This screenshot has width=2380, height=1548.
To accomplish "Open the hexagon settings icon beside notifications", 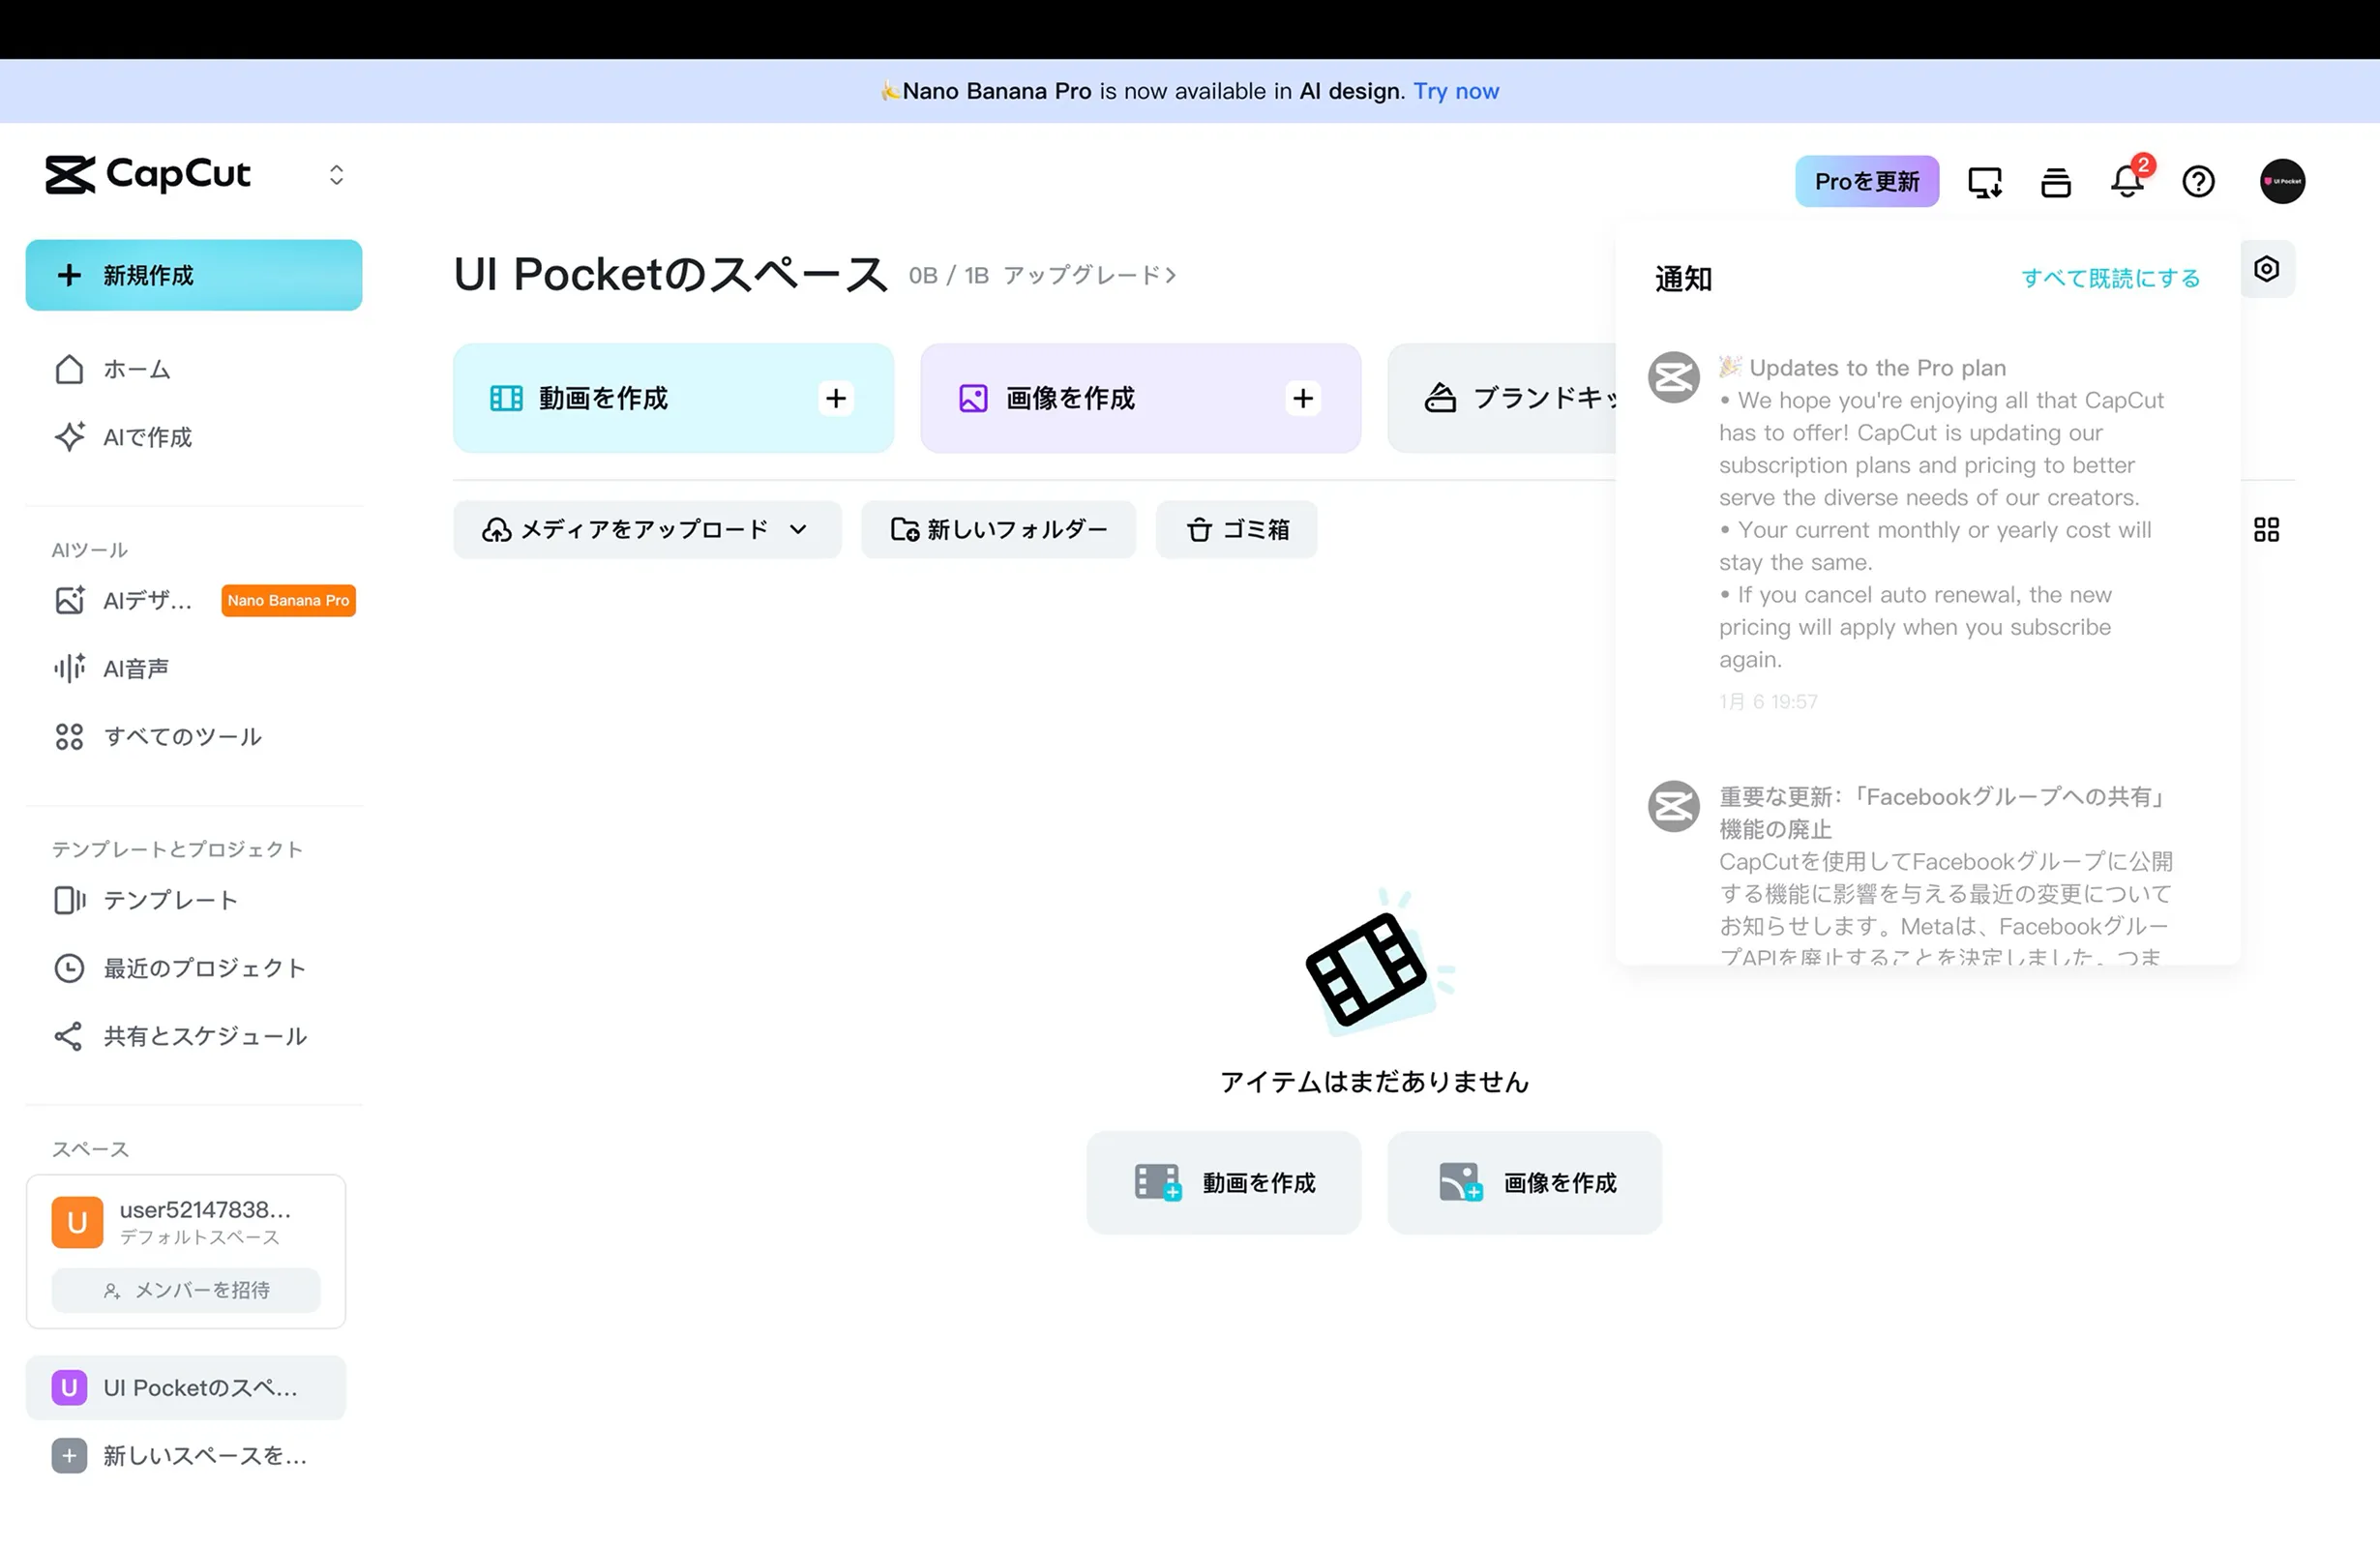I will tap(2266, 269).
